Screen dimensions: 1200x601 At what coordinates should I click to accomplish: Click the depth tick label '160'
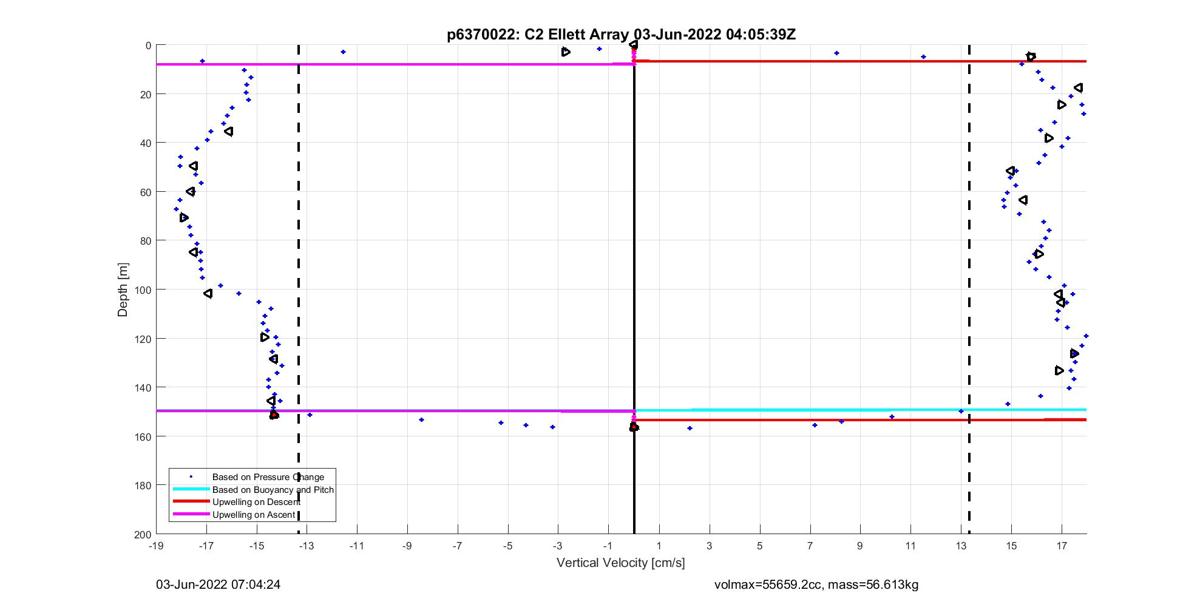point(142,436)
